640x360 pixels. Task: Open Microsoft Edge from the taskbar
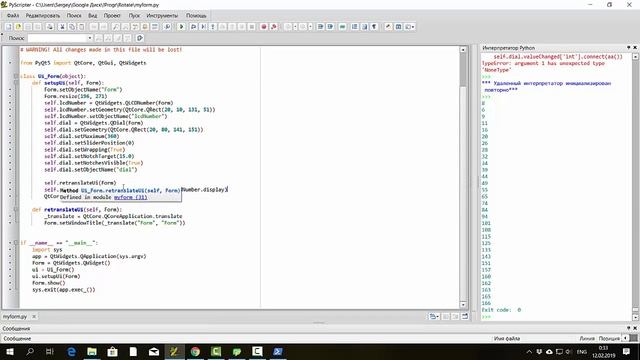pos(71,351)
